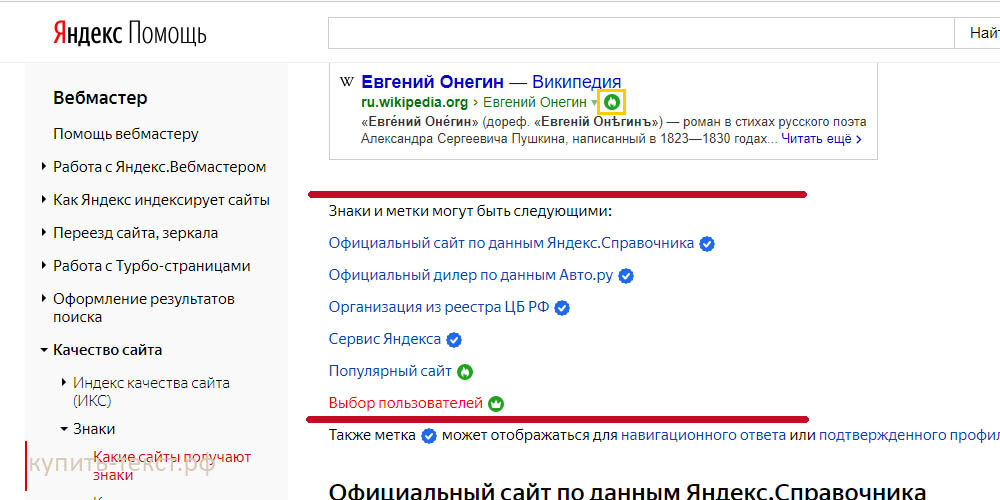This screenshot has width=1000, height=500.
Task: Open the Выбор пользователей link
Action: [406, 403]
